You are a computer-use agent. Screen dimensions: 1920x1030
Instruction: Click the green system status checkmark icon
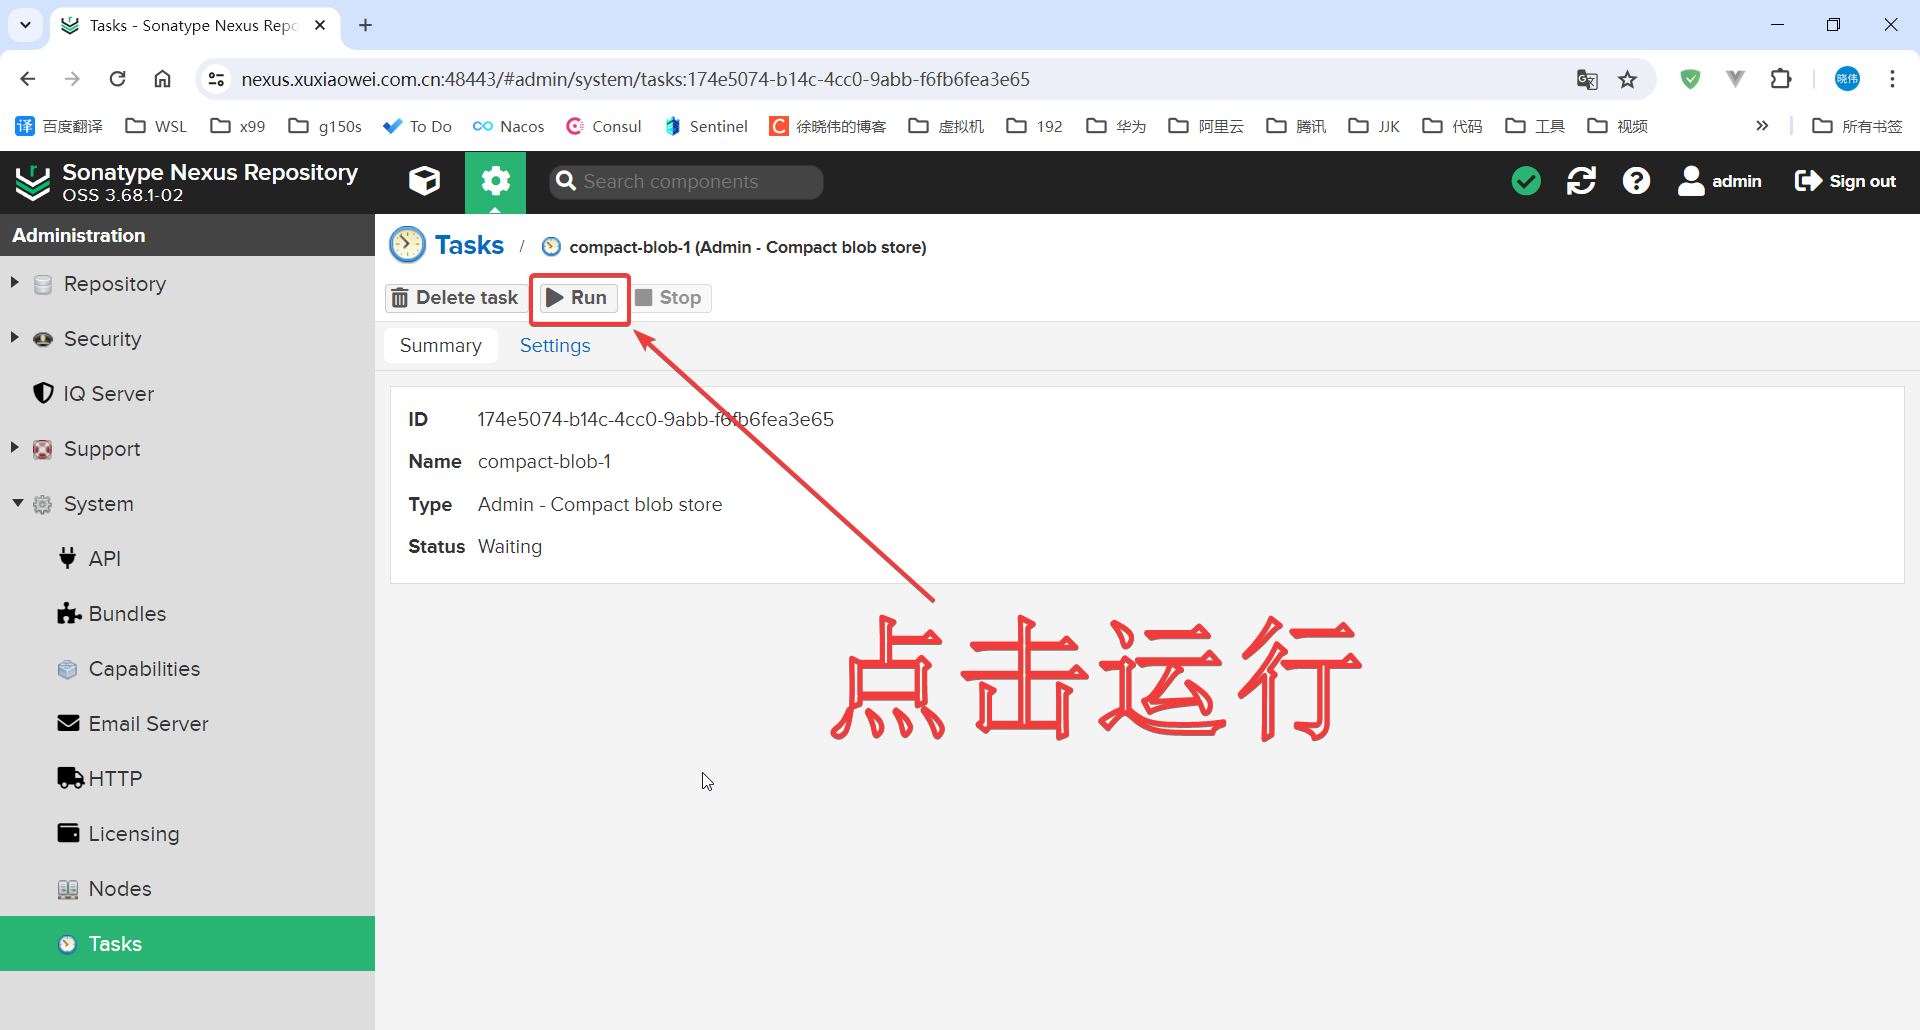click(x=1526, y=181)
